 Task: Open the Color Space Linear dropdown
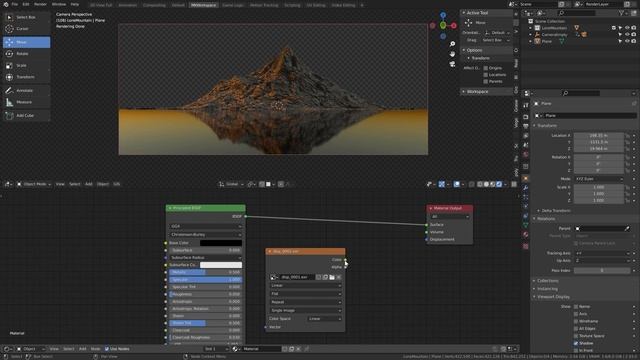324,319
